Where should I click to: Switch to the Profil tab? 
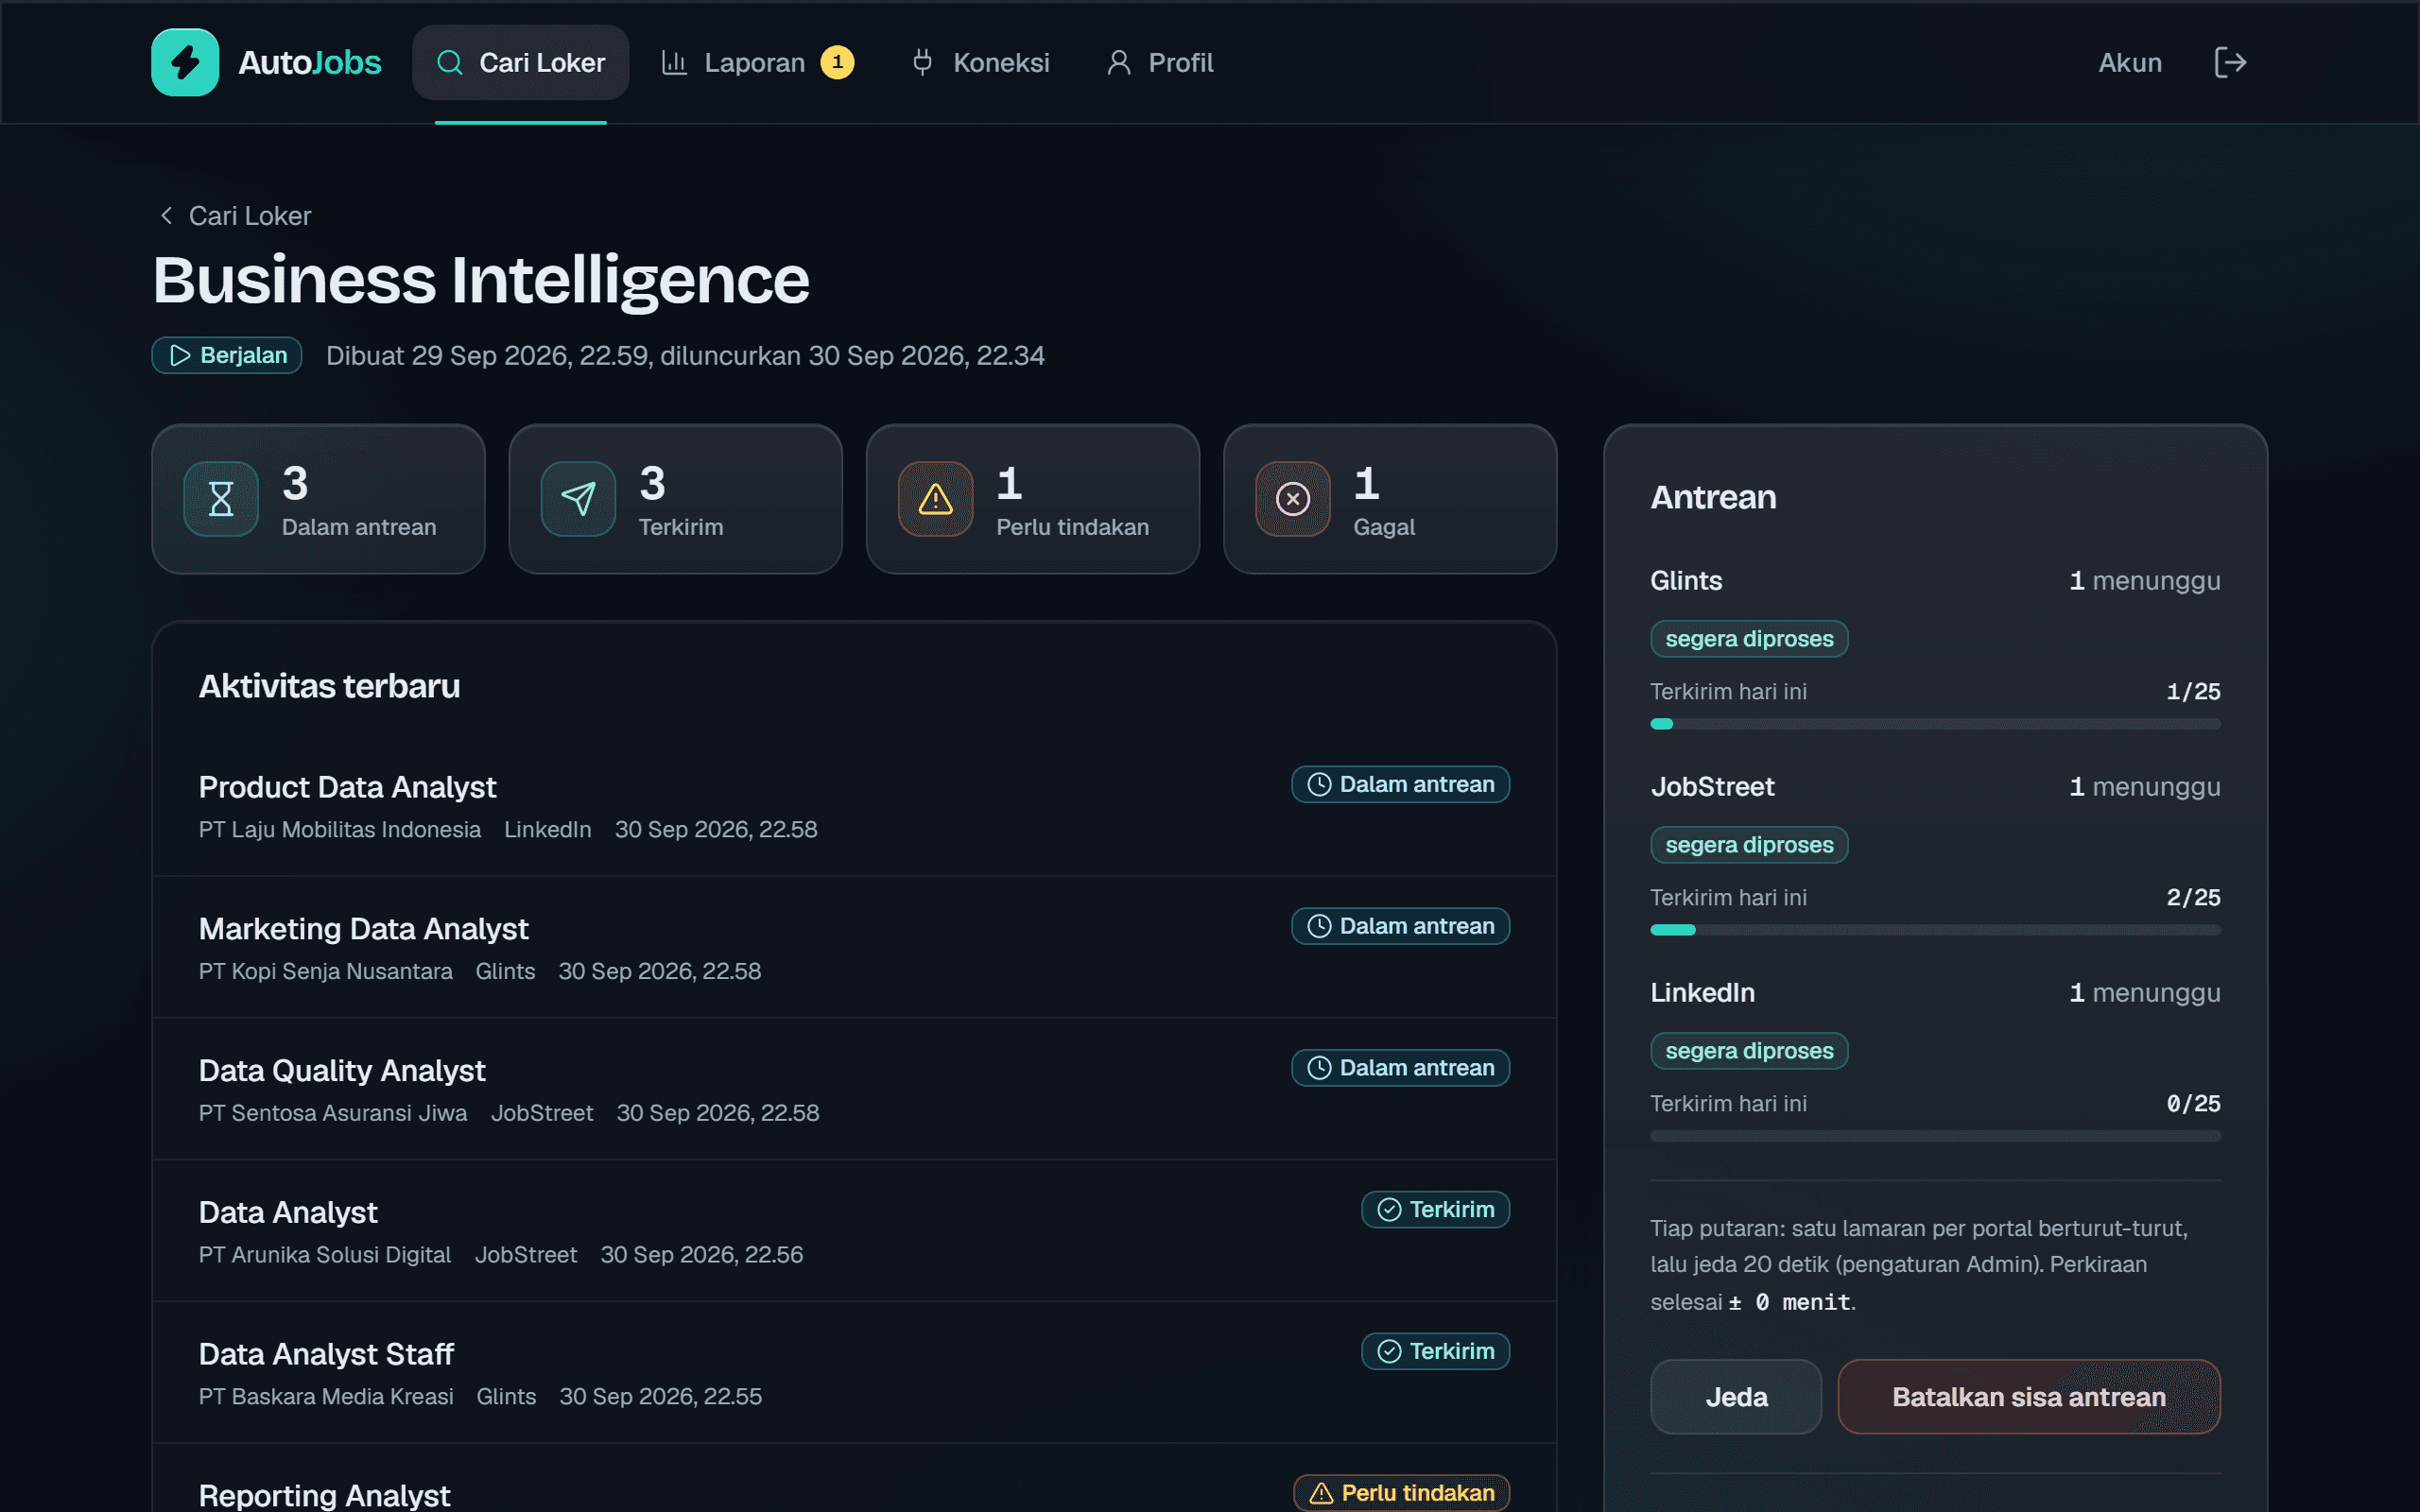[1160, 62]
